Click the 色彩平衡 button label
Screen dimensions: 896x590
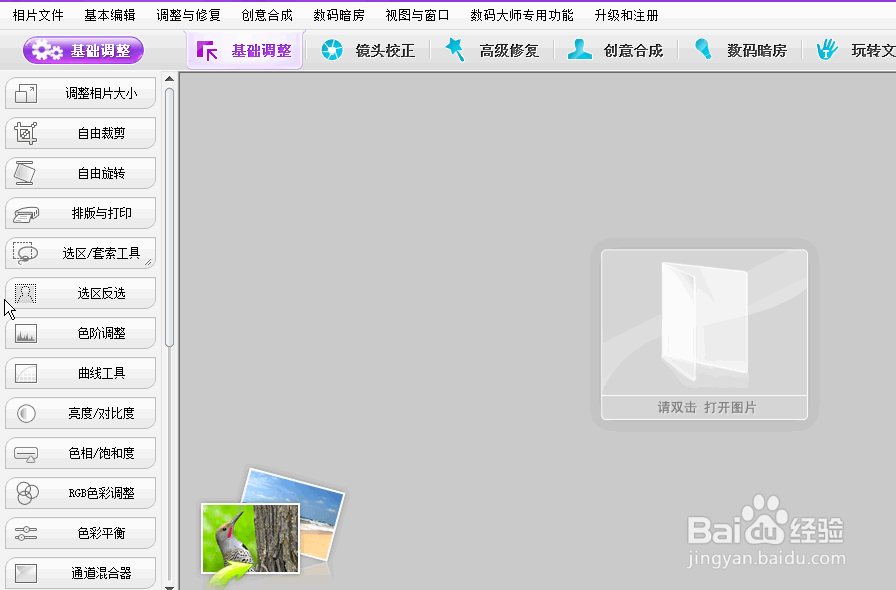101,533
